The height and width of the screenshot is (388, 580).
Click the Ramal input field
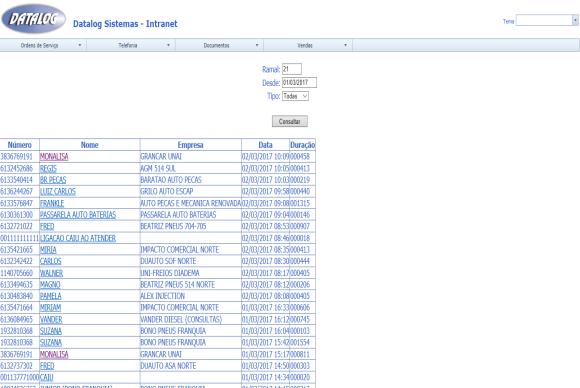click(292, 69)
